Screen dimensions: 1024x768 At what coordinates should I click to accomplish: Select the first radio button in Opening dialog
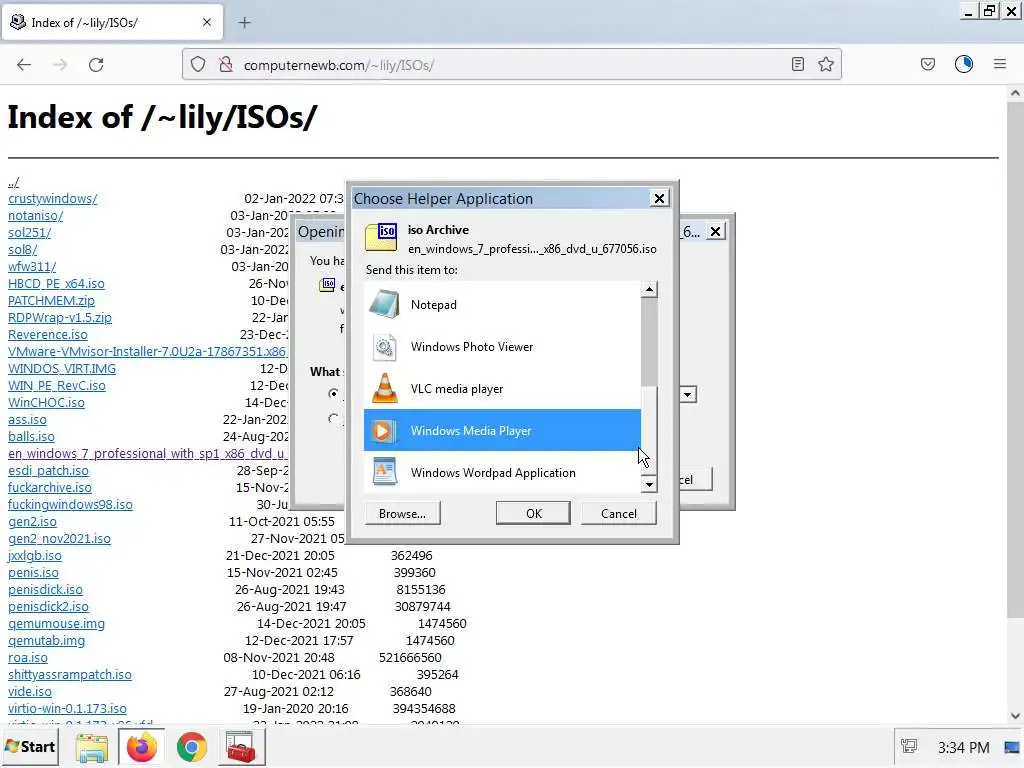[x=334, y=393]
